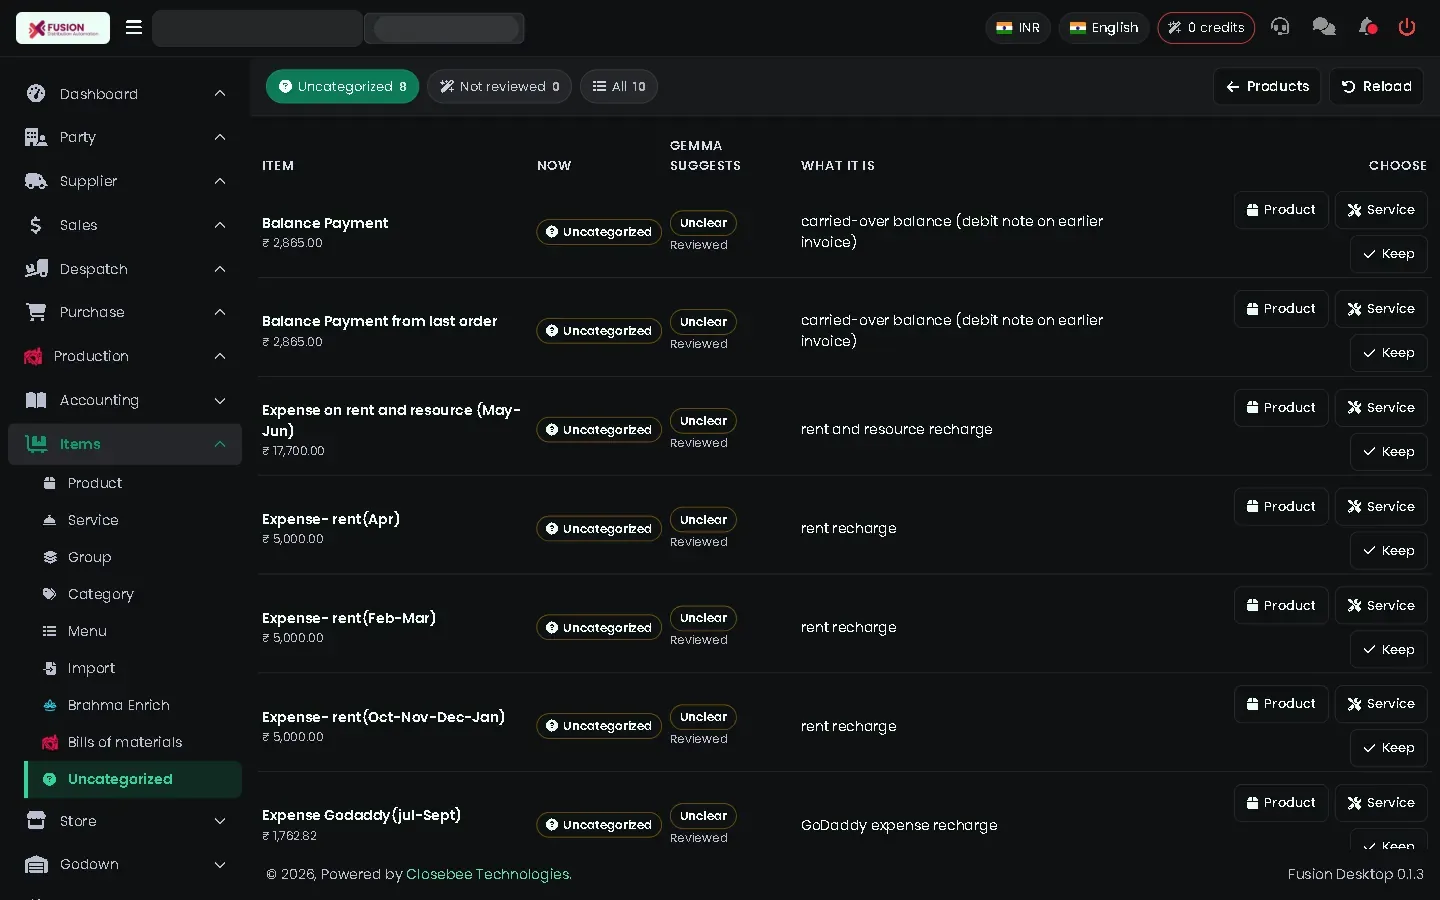Expand the Production sidebar section

tap(125, 356)
